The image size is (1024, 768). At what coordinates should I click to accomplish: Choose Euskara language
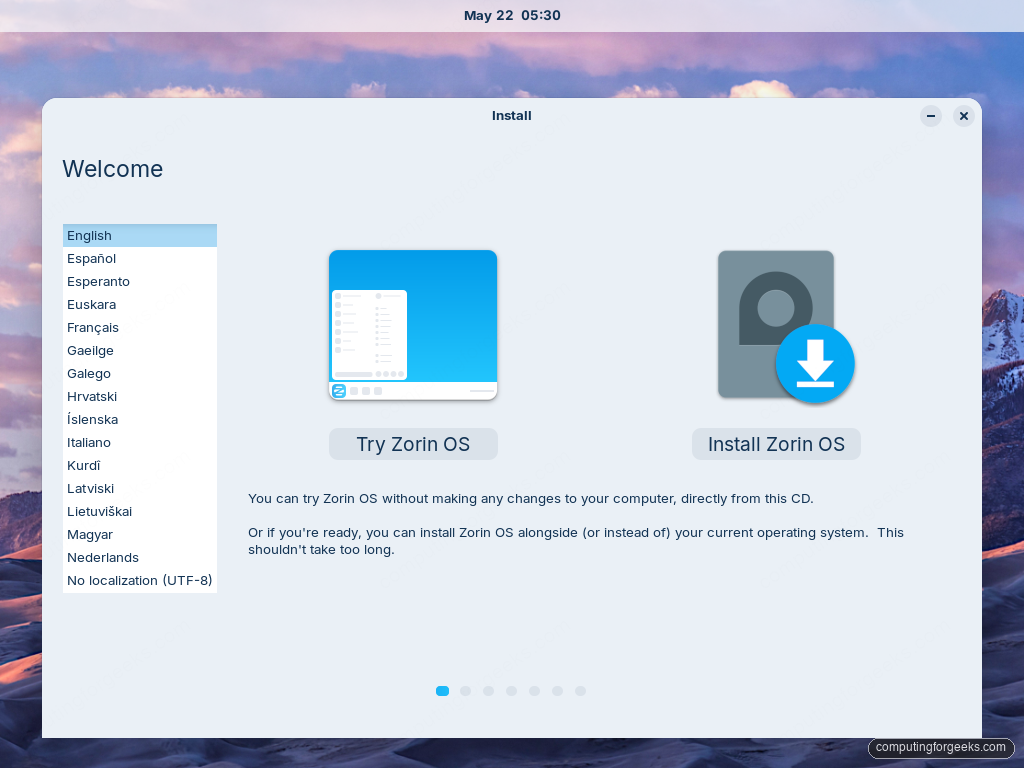(140, 304)
